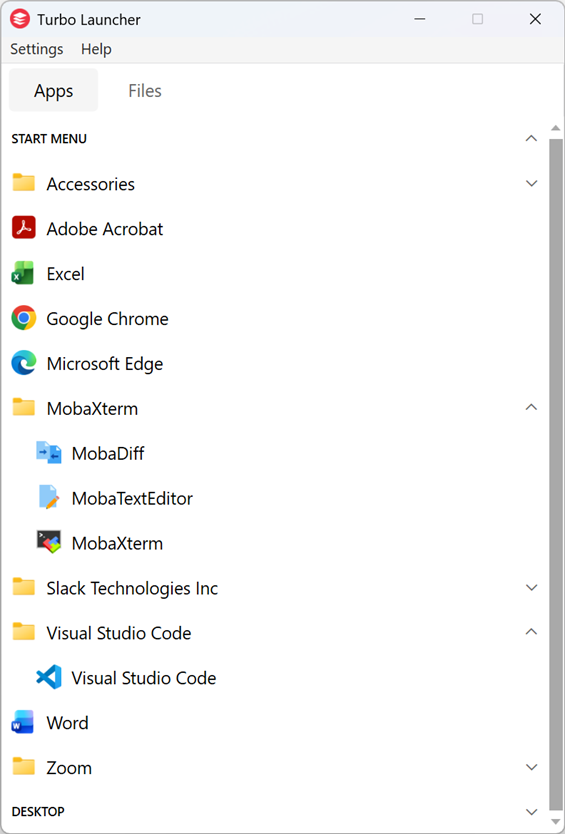Click the DESKTOP section heading
This screenshot has height=834, width=565.
[x=38, y=812]
